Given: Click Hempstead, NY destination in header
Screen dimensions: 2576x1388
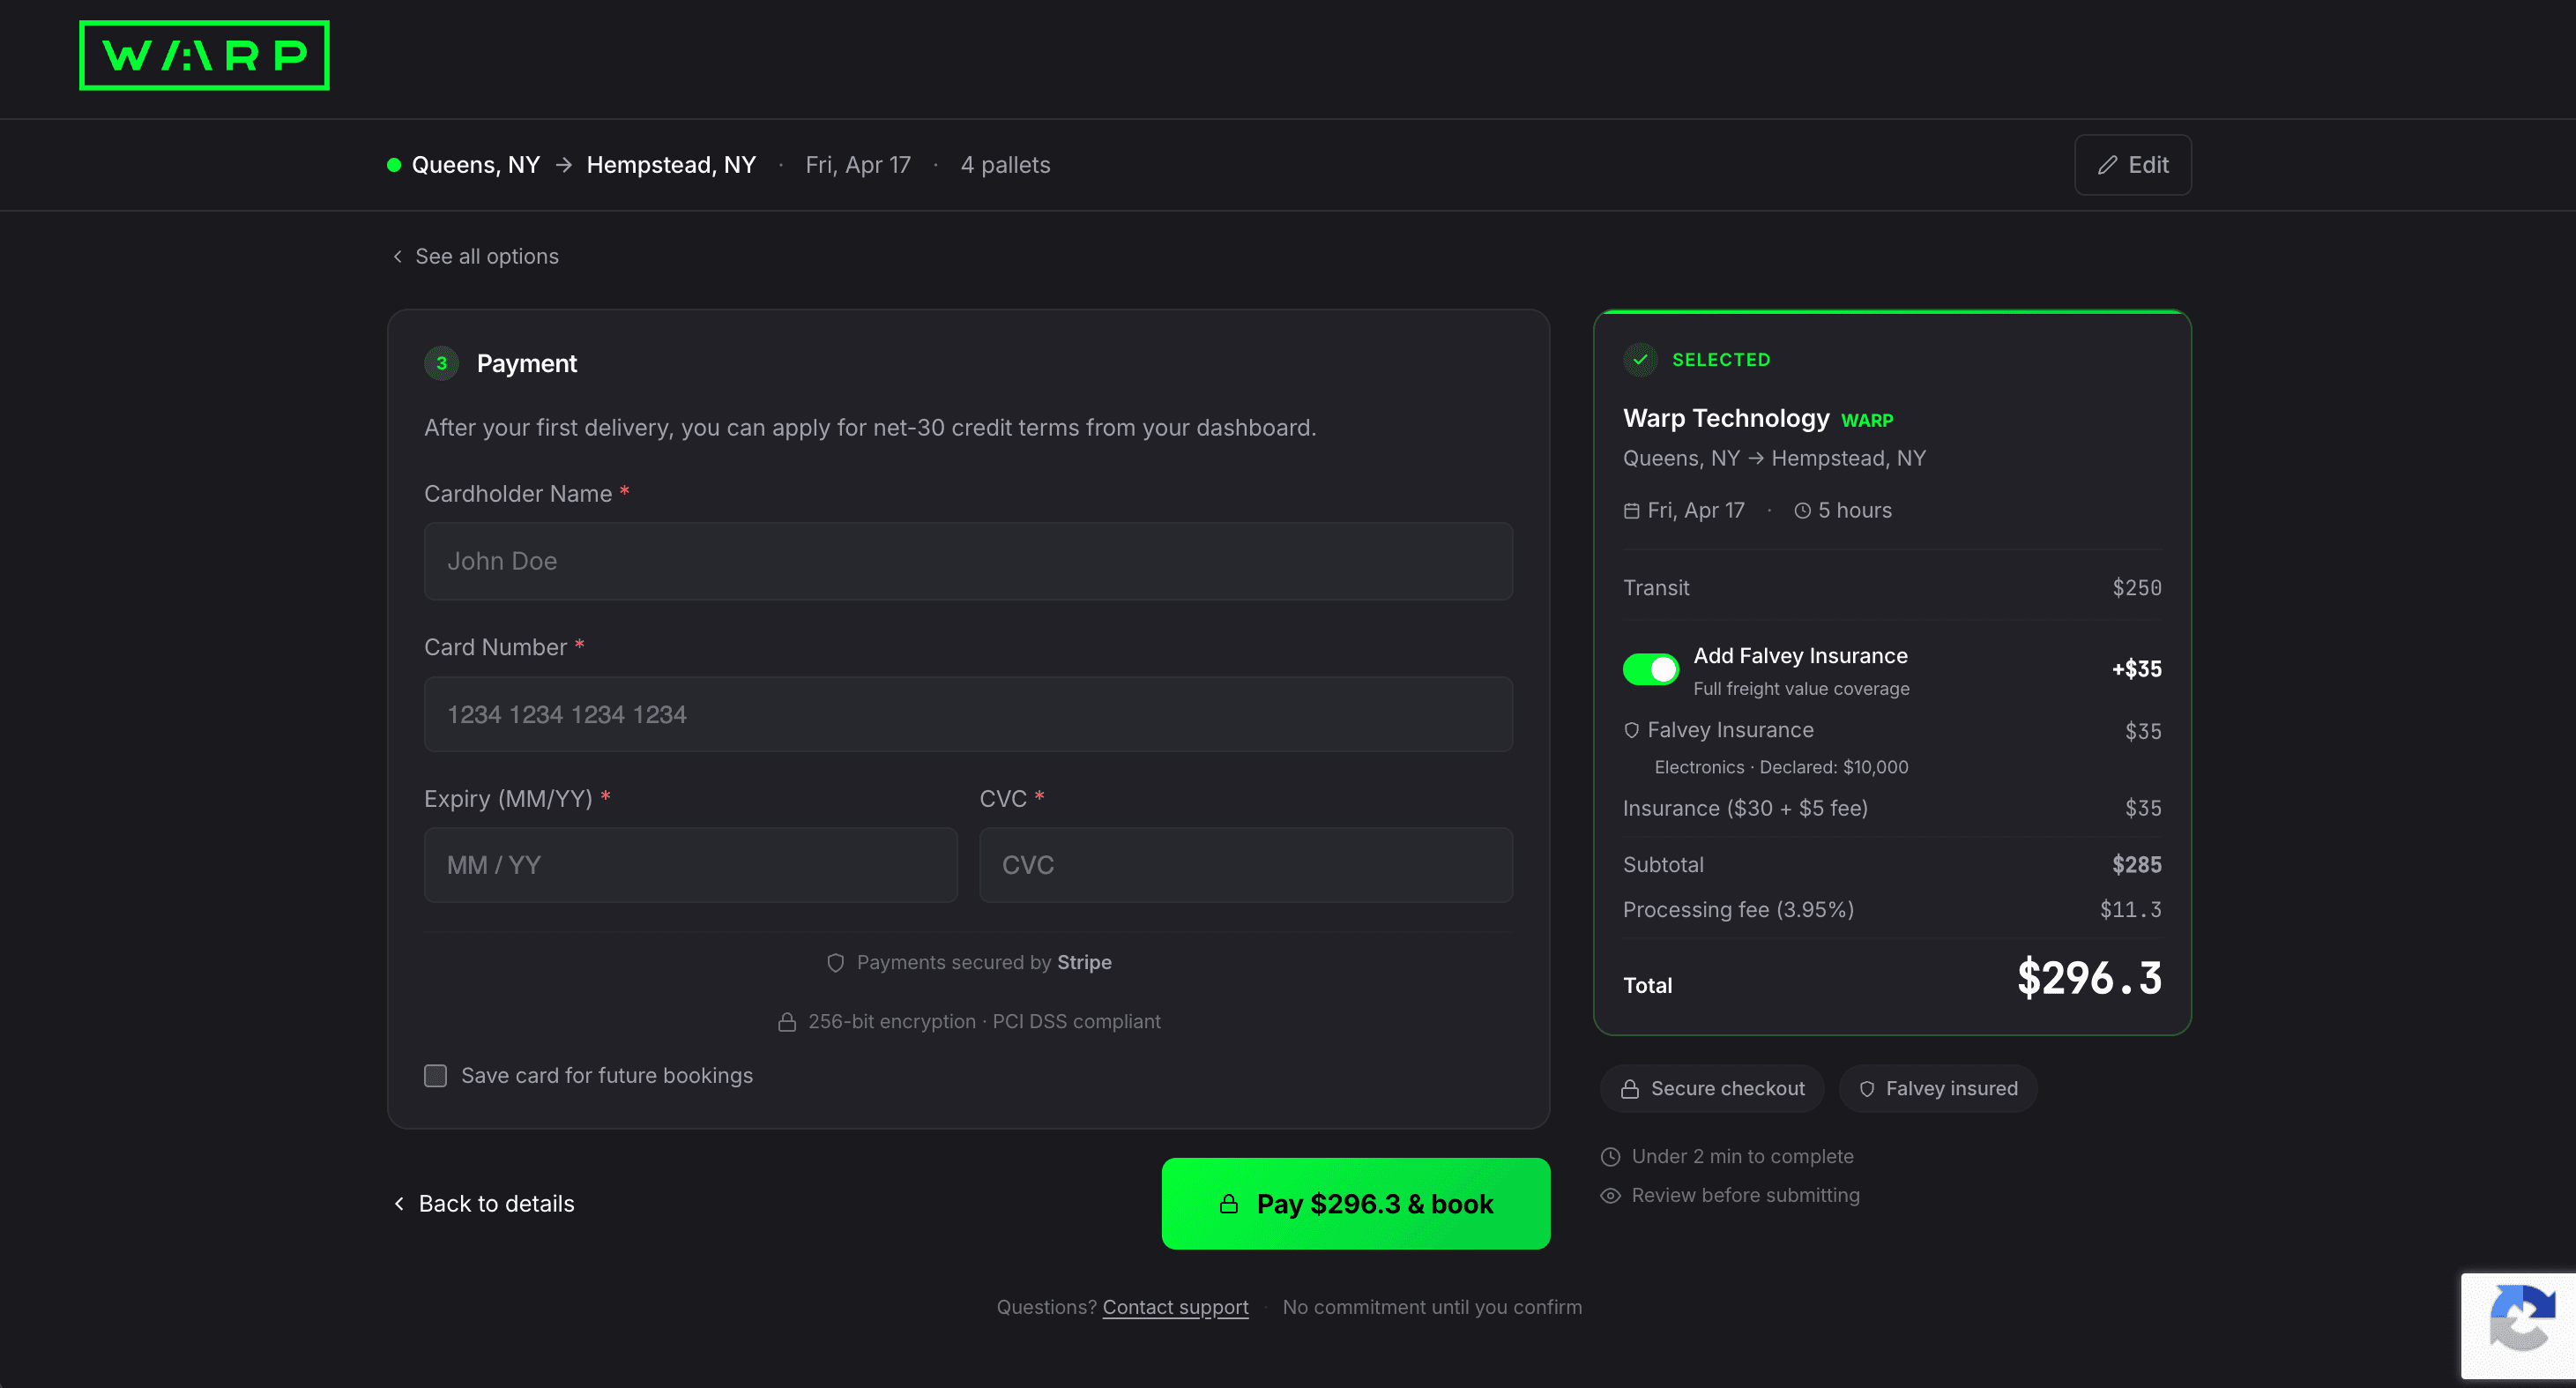Looking at the screenshot, I should (671, 165).
